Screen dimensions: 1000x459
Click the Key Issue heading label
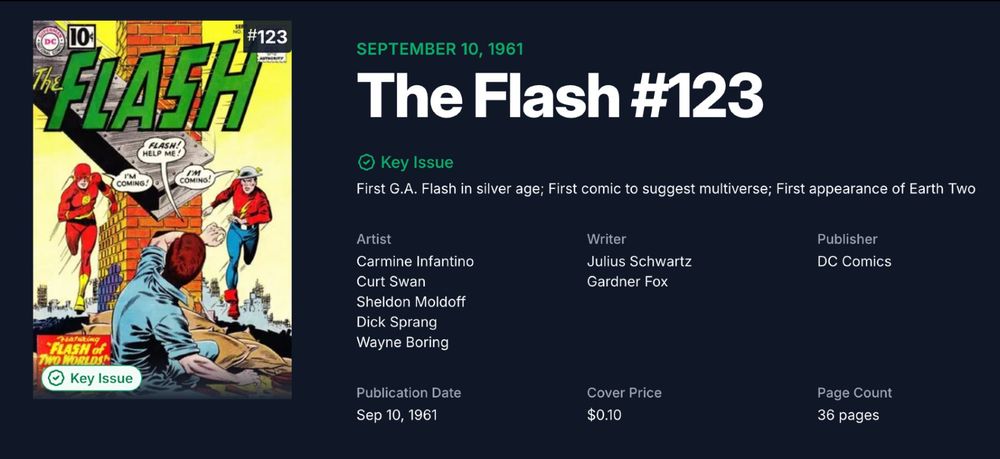pos(417,163)
